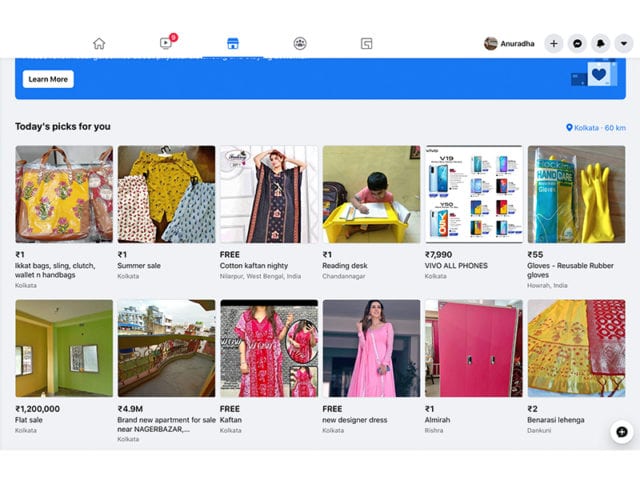Viewport: 640px width, 480px height.
Task: Open the Groups icon in navigation
Action: [x=300, y=43]
